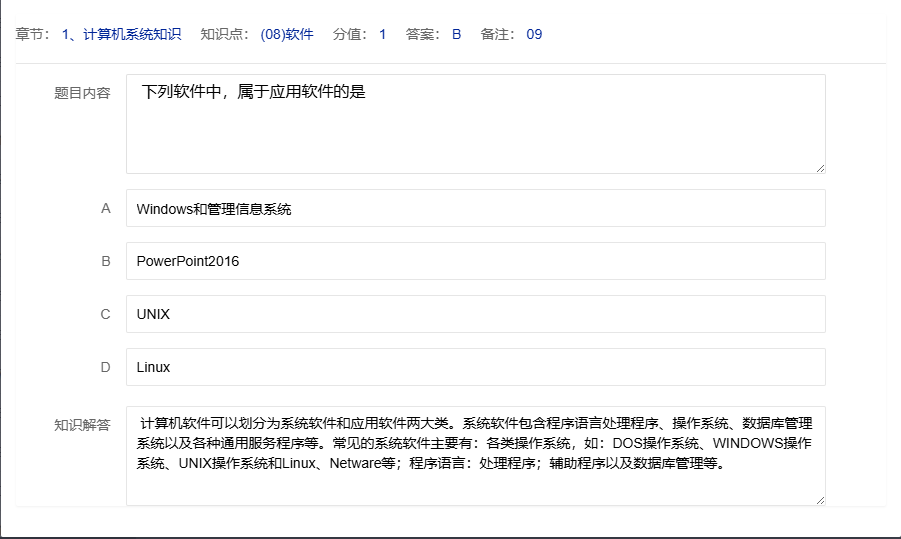Click inside the 知识解答 explanation text area
The width and height of the screenshot is (901, 539).
[475, 455]
